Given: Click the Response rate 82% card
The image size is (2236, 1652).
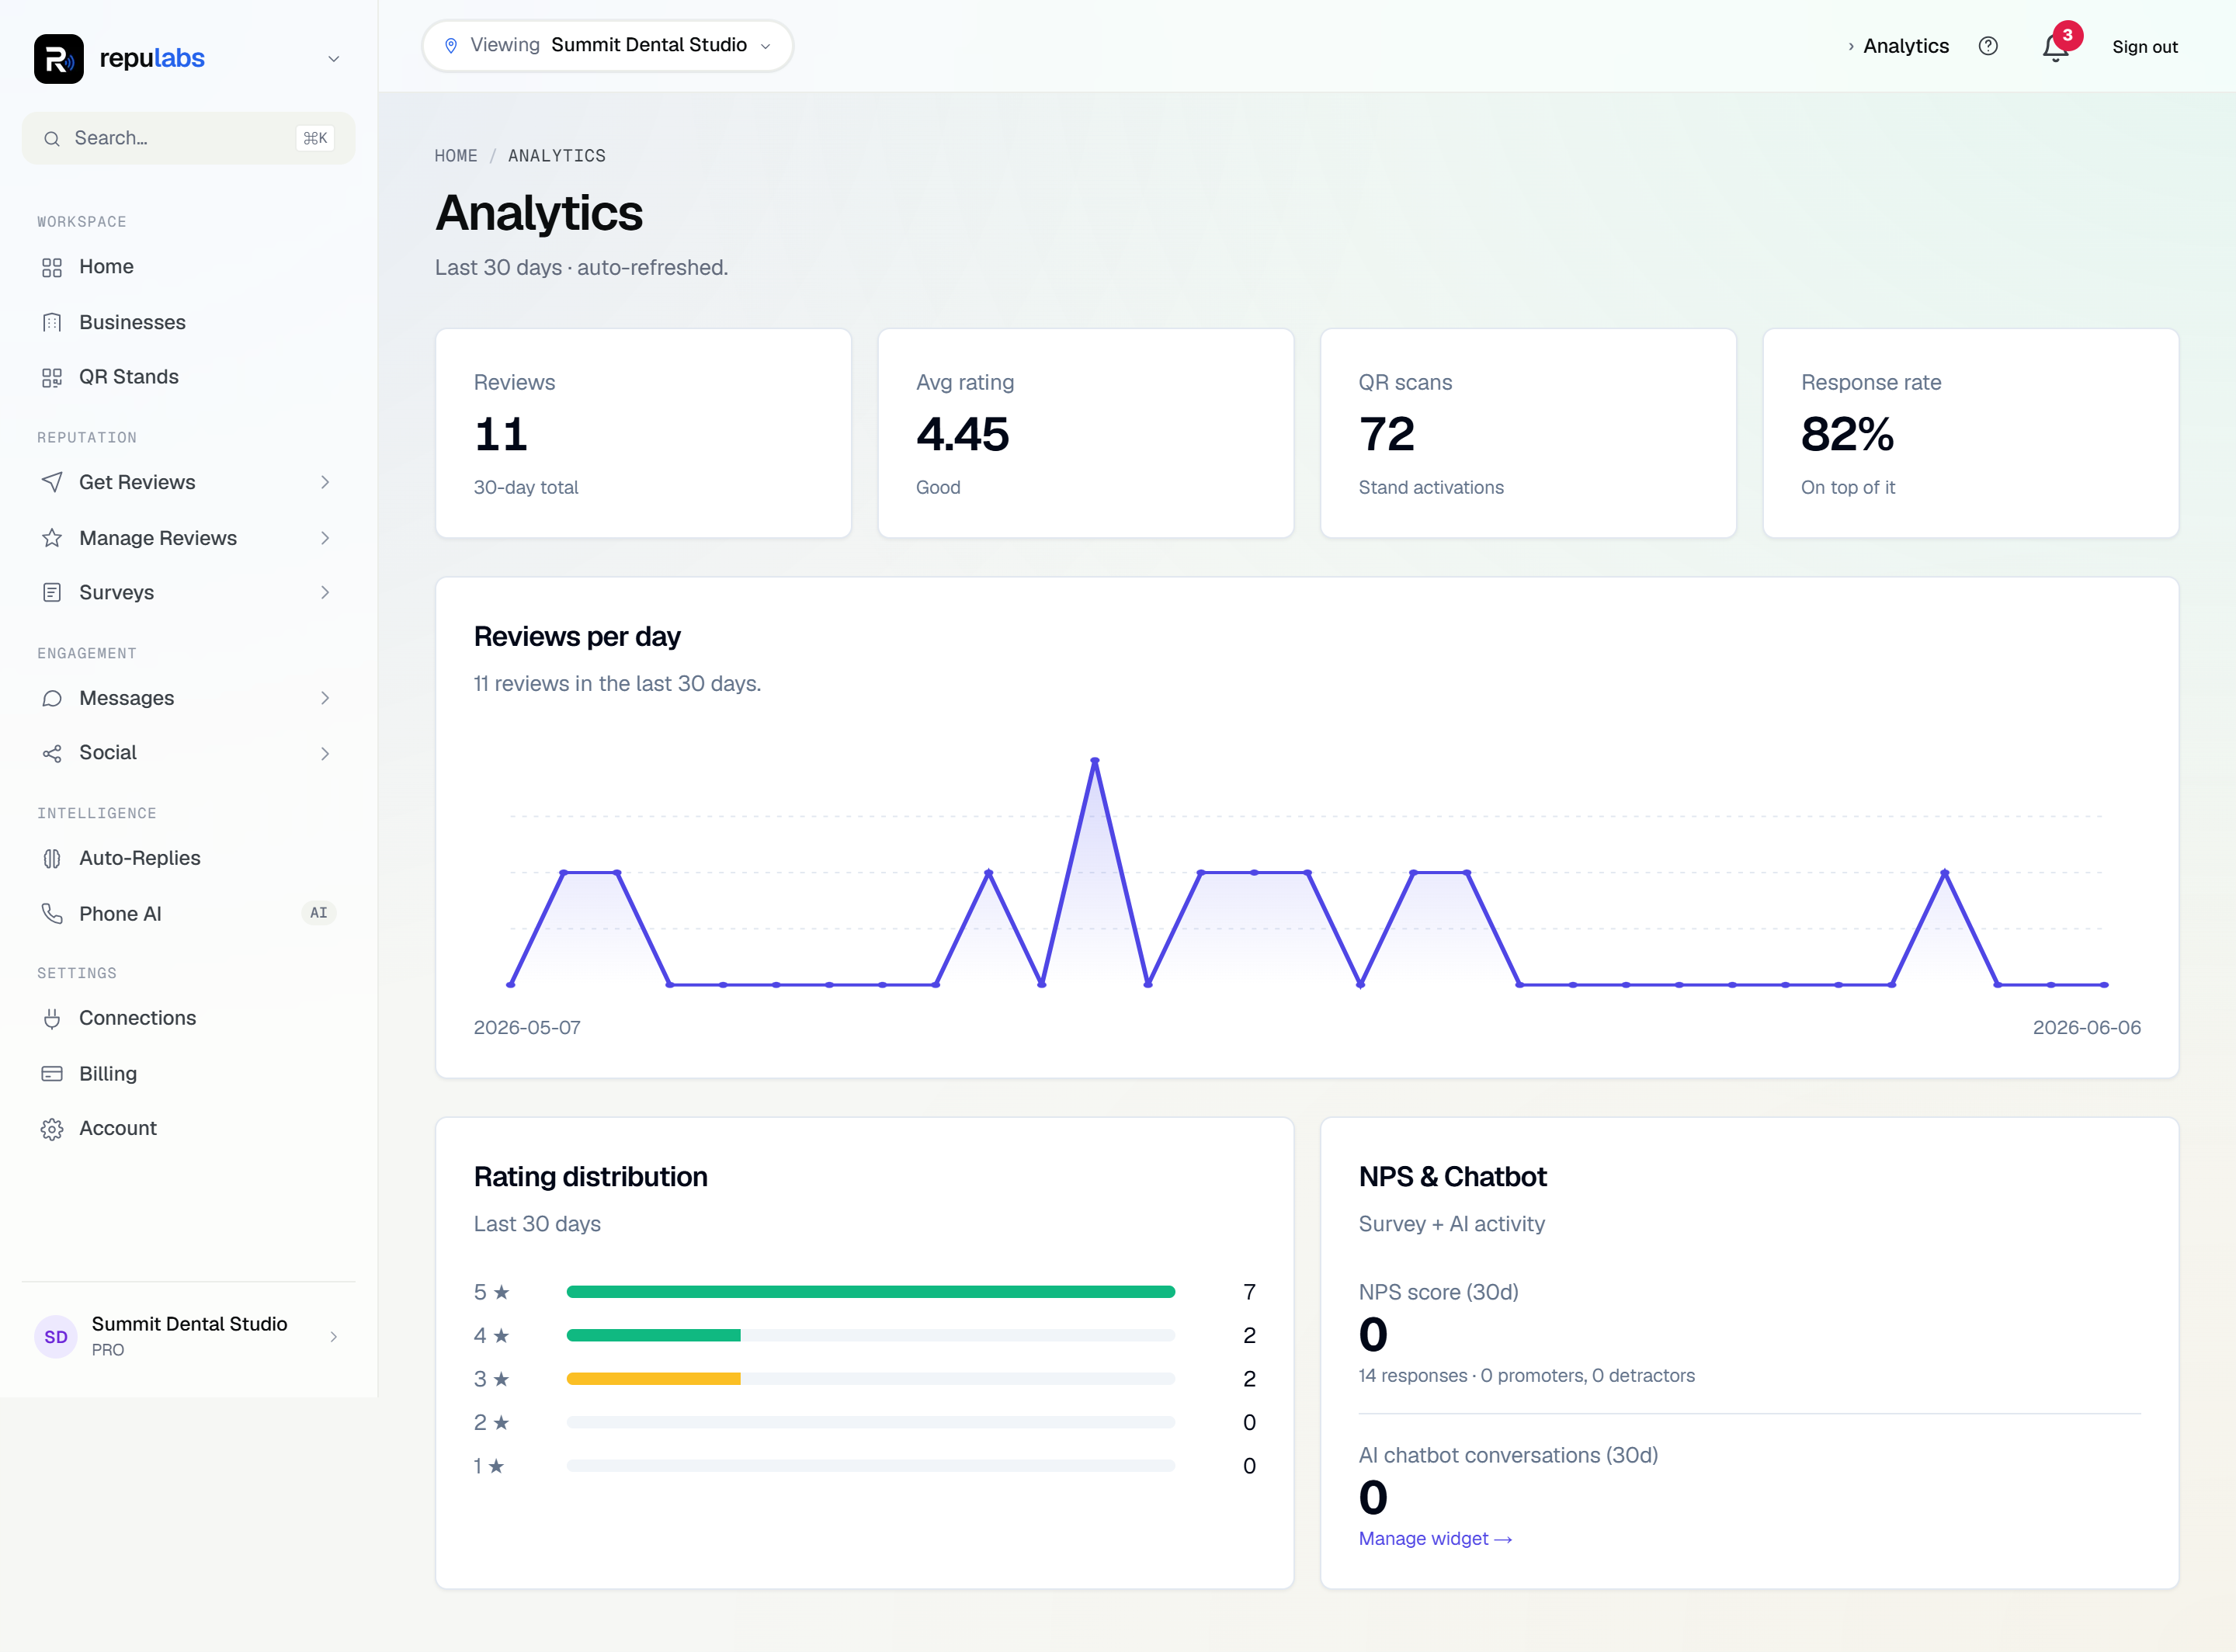Looking at the screenshot, I should pos(1970,433).
